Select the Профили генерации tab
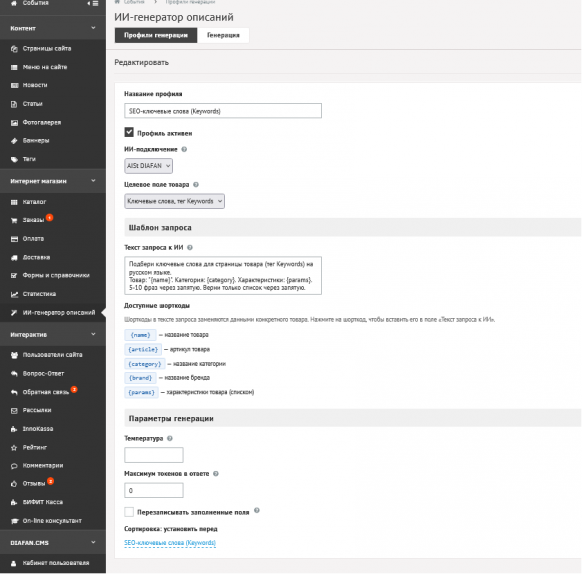The width and height of the screenshot is (582, 574). [156, 35]
